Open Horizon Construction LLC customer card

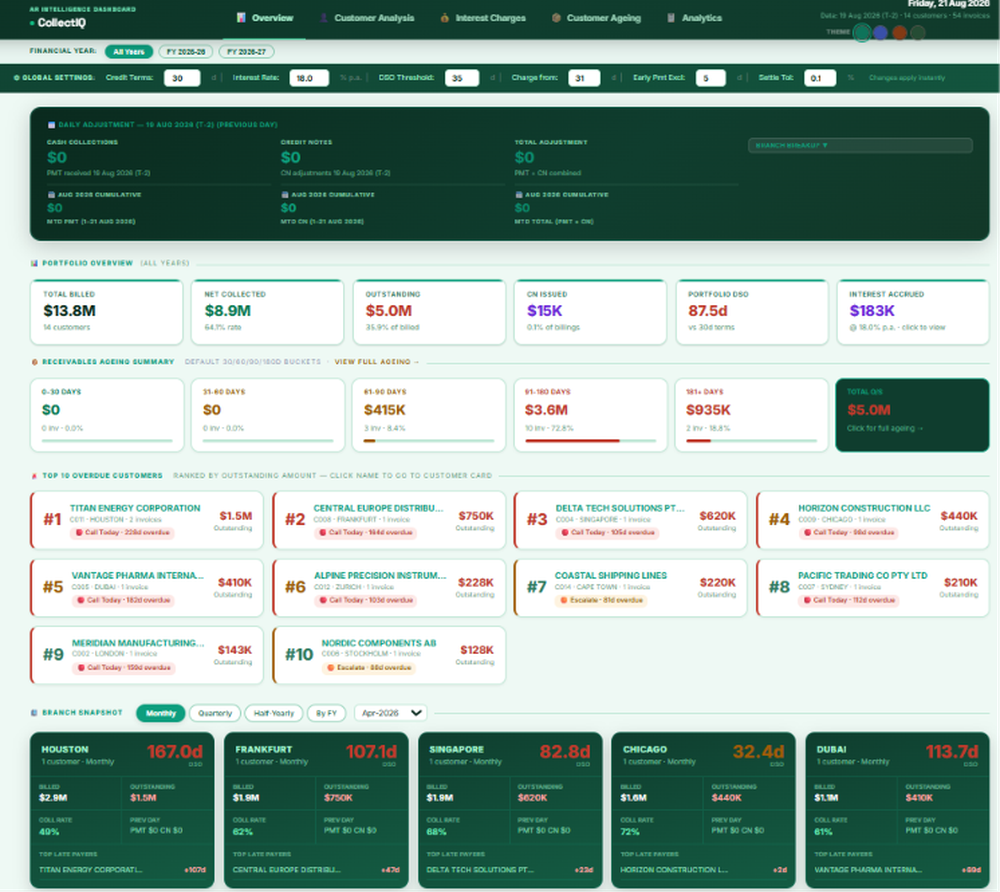coord(873,520)
